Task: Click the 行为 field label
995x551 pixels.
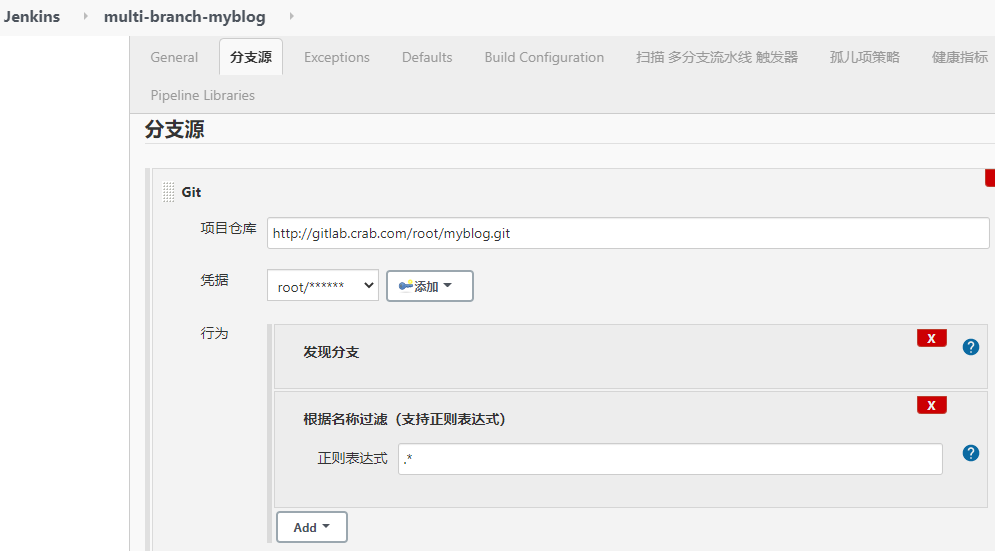Action: (214, 333)
